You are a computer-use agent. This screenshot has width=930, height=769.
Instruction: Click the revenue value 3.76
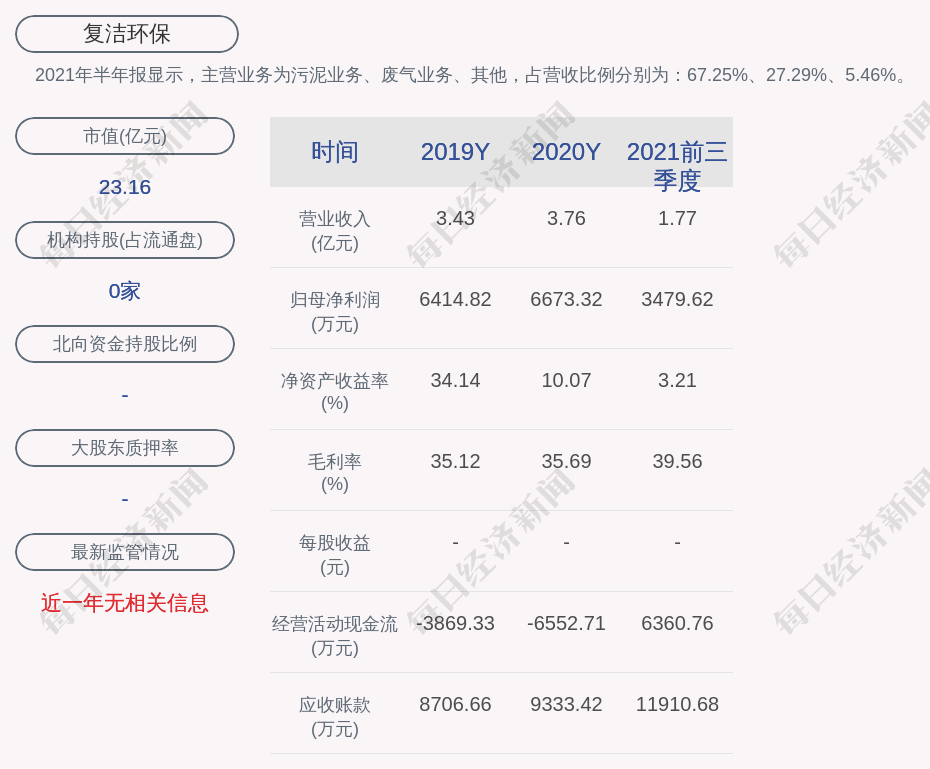[x=566, y=218]
